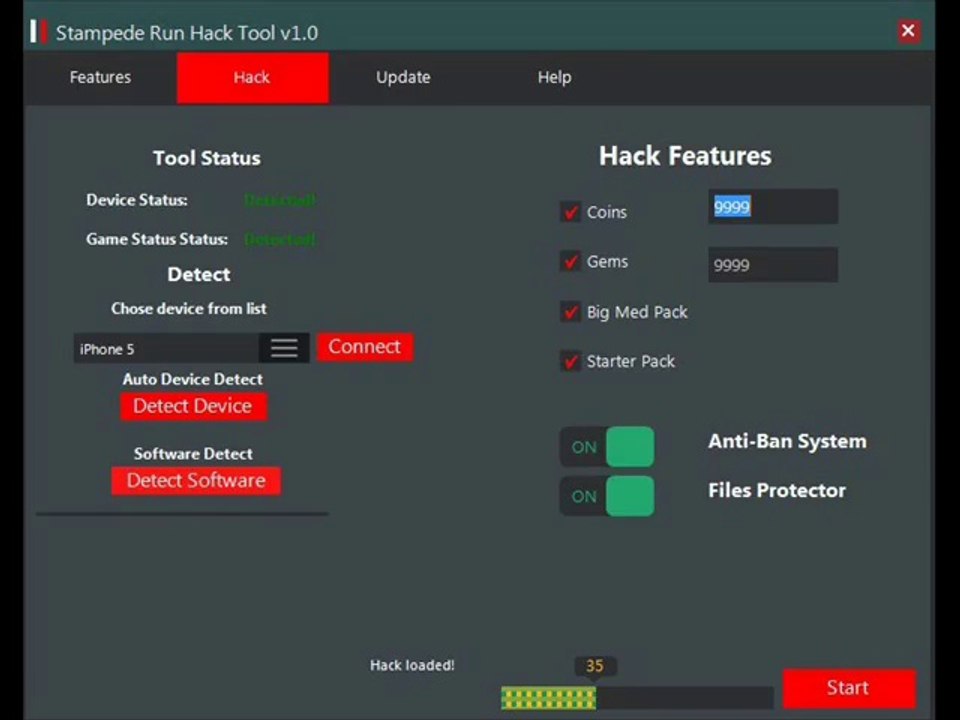960x720 pixels.
Task: Click the green Detected! value beside Game Status
Action: (280, 239)
